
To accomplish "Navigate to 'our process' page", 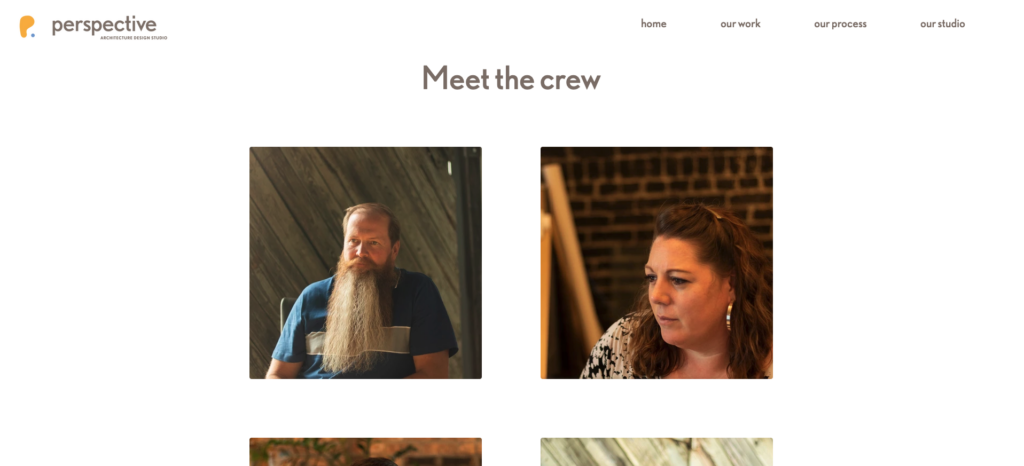I will tap(840, 23).
